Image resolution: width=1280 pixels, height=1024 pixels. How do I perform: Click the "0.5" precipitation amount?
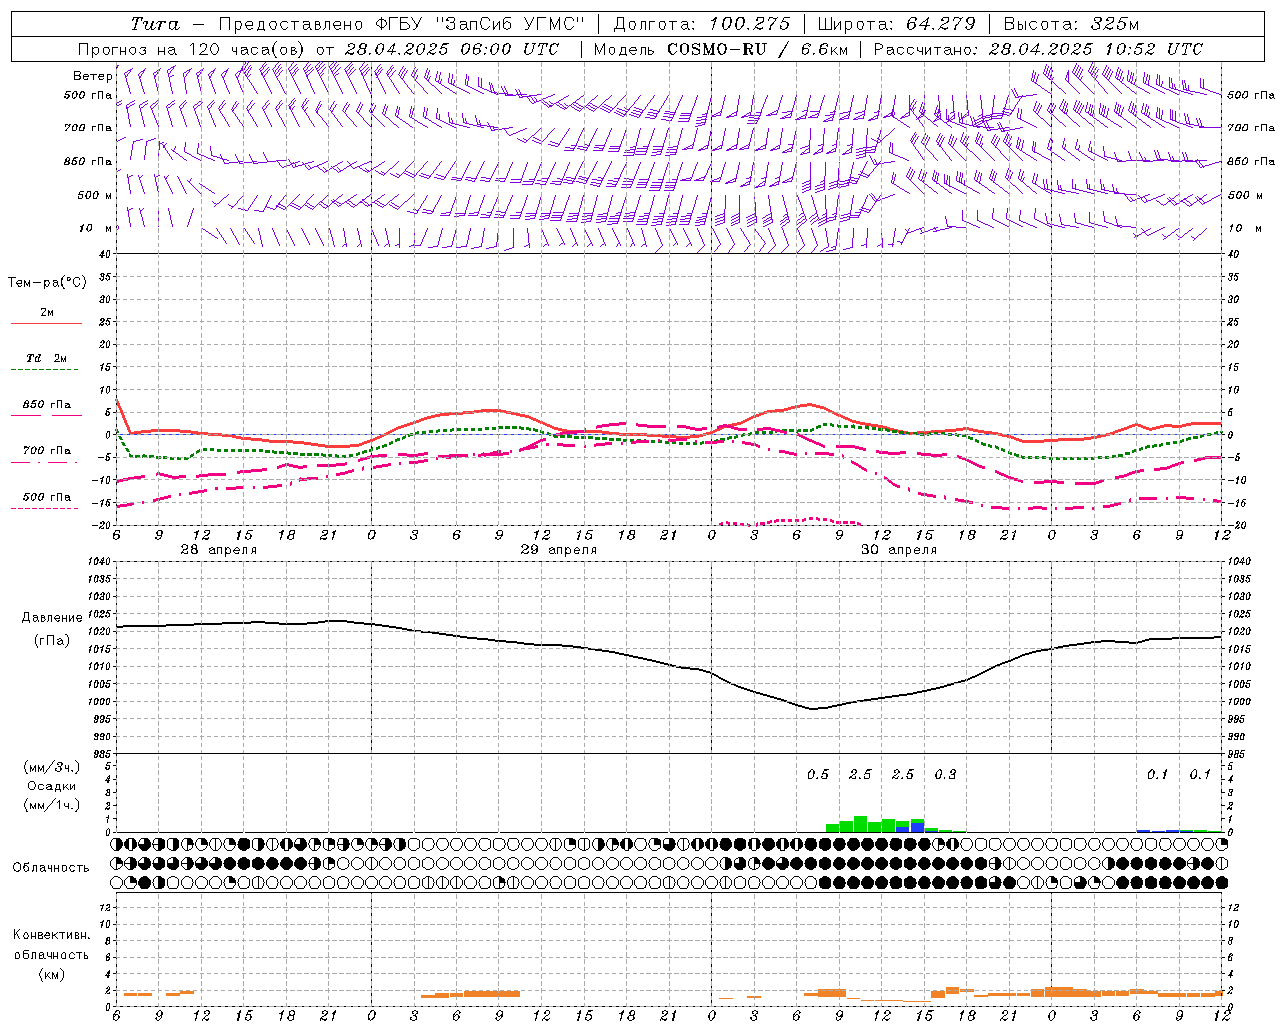point(818,774)
